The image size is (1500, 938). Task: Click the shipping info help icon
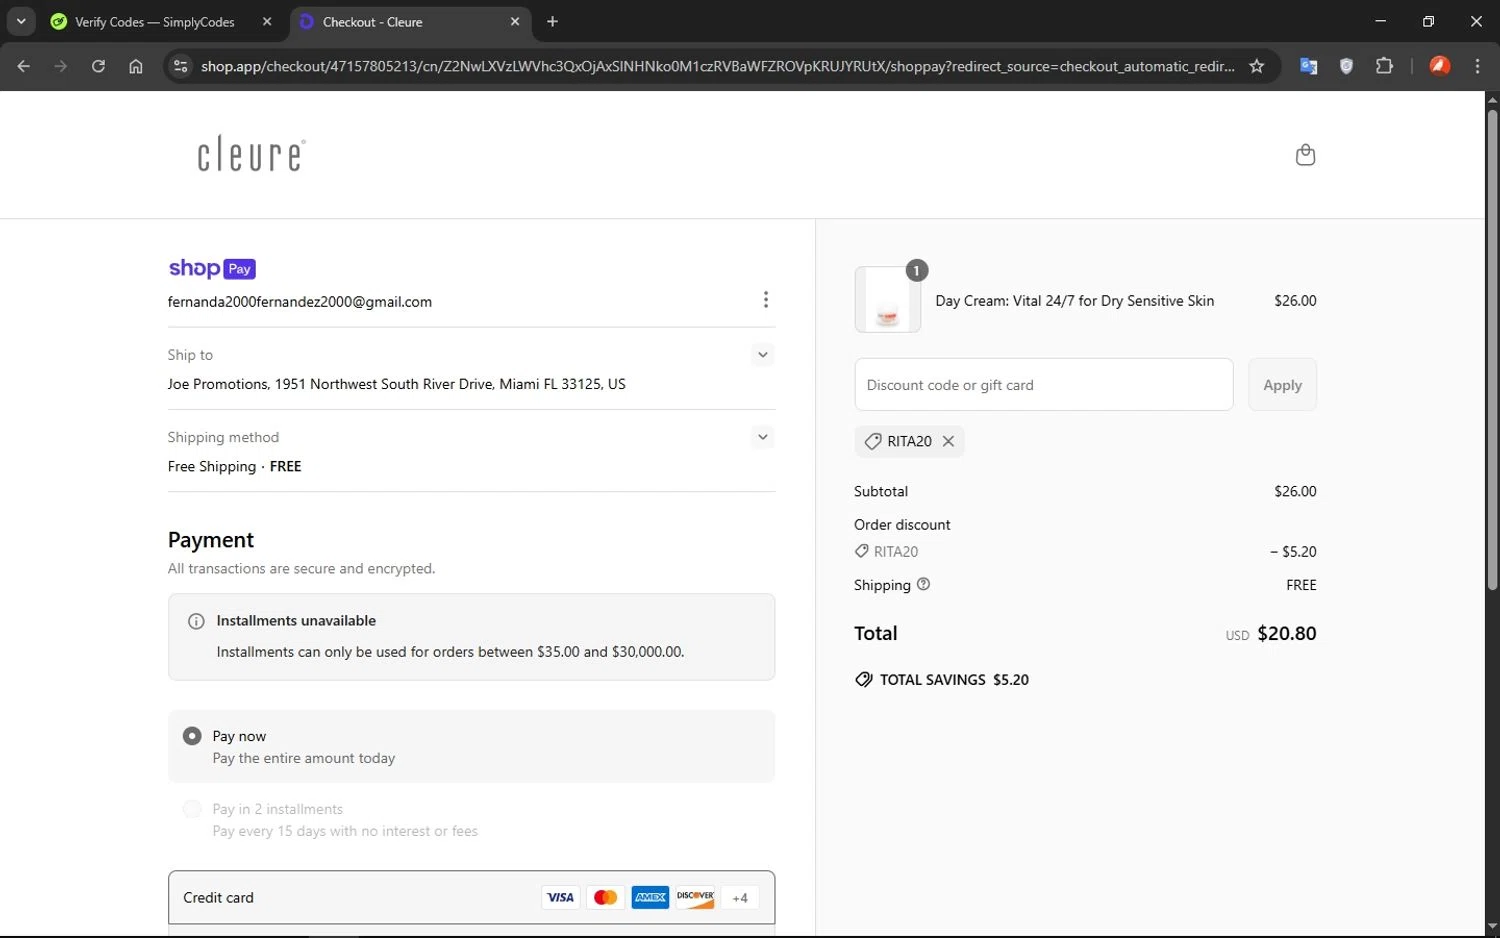click(923, 584)
